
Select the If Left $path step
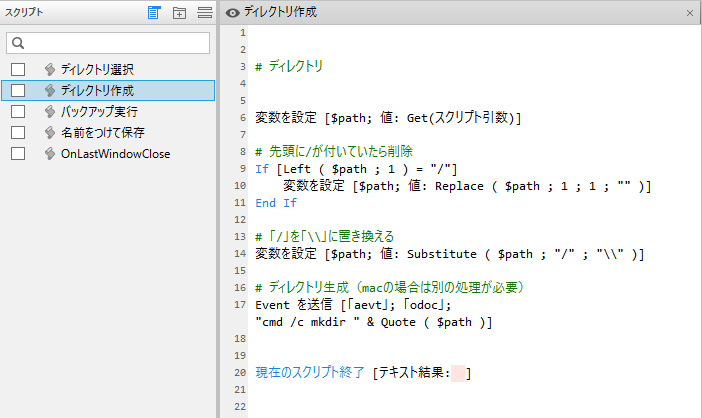pyautogui.click(x=356, y=169)
